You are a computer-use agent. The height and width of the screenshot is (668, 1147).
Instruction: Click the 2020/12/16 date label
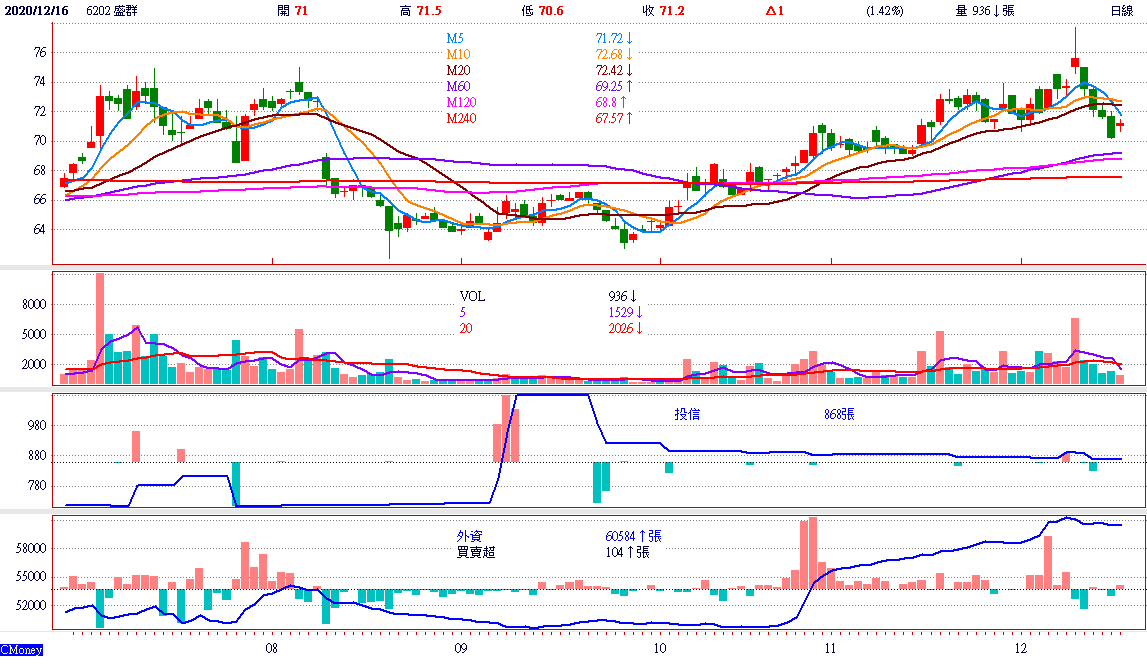pos(36,11)
